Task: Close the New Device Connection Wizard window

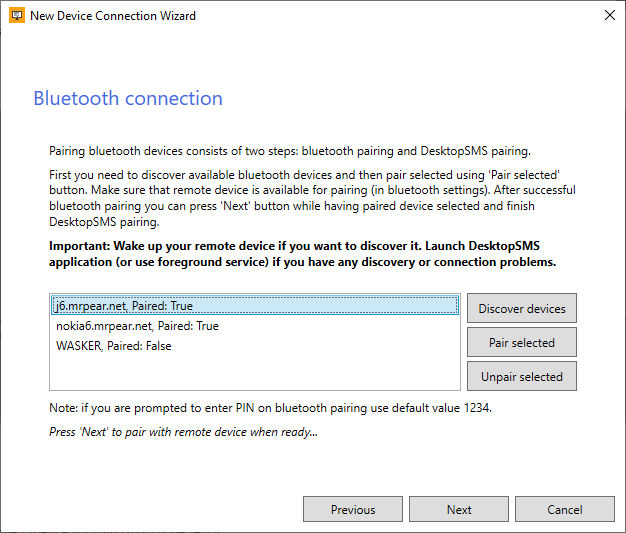Action: 610,16
